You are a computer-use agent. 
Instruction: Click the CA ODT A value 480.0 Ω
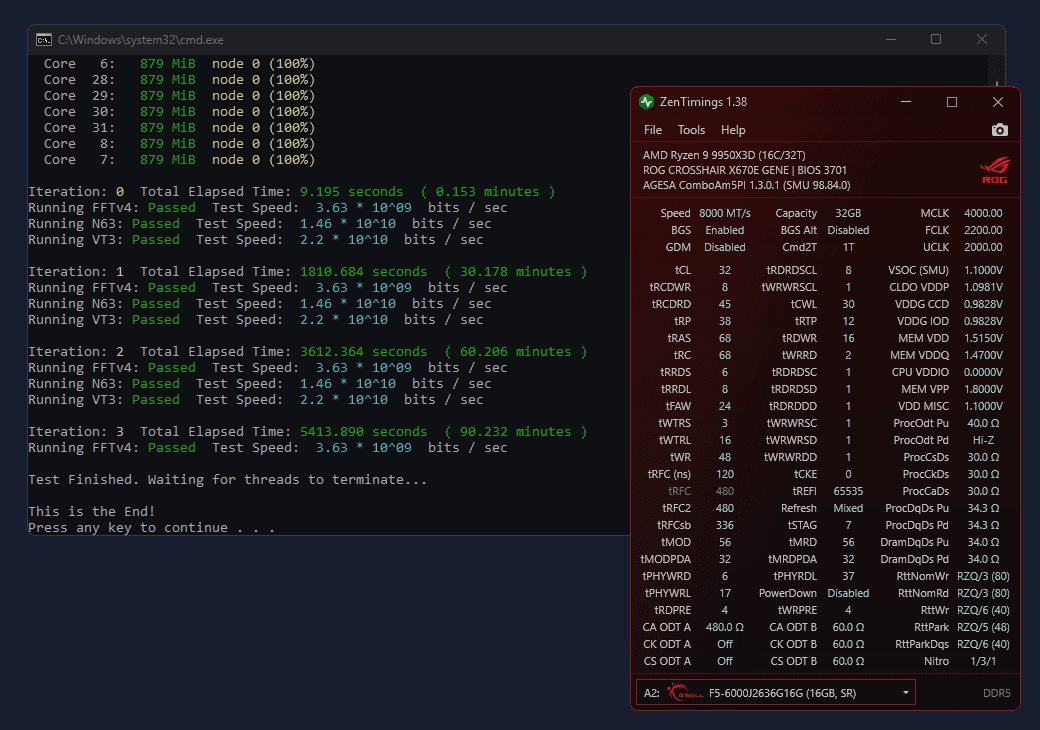tap(724, 627)
